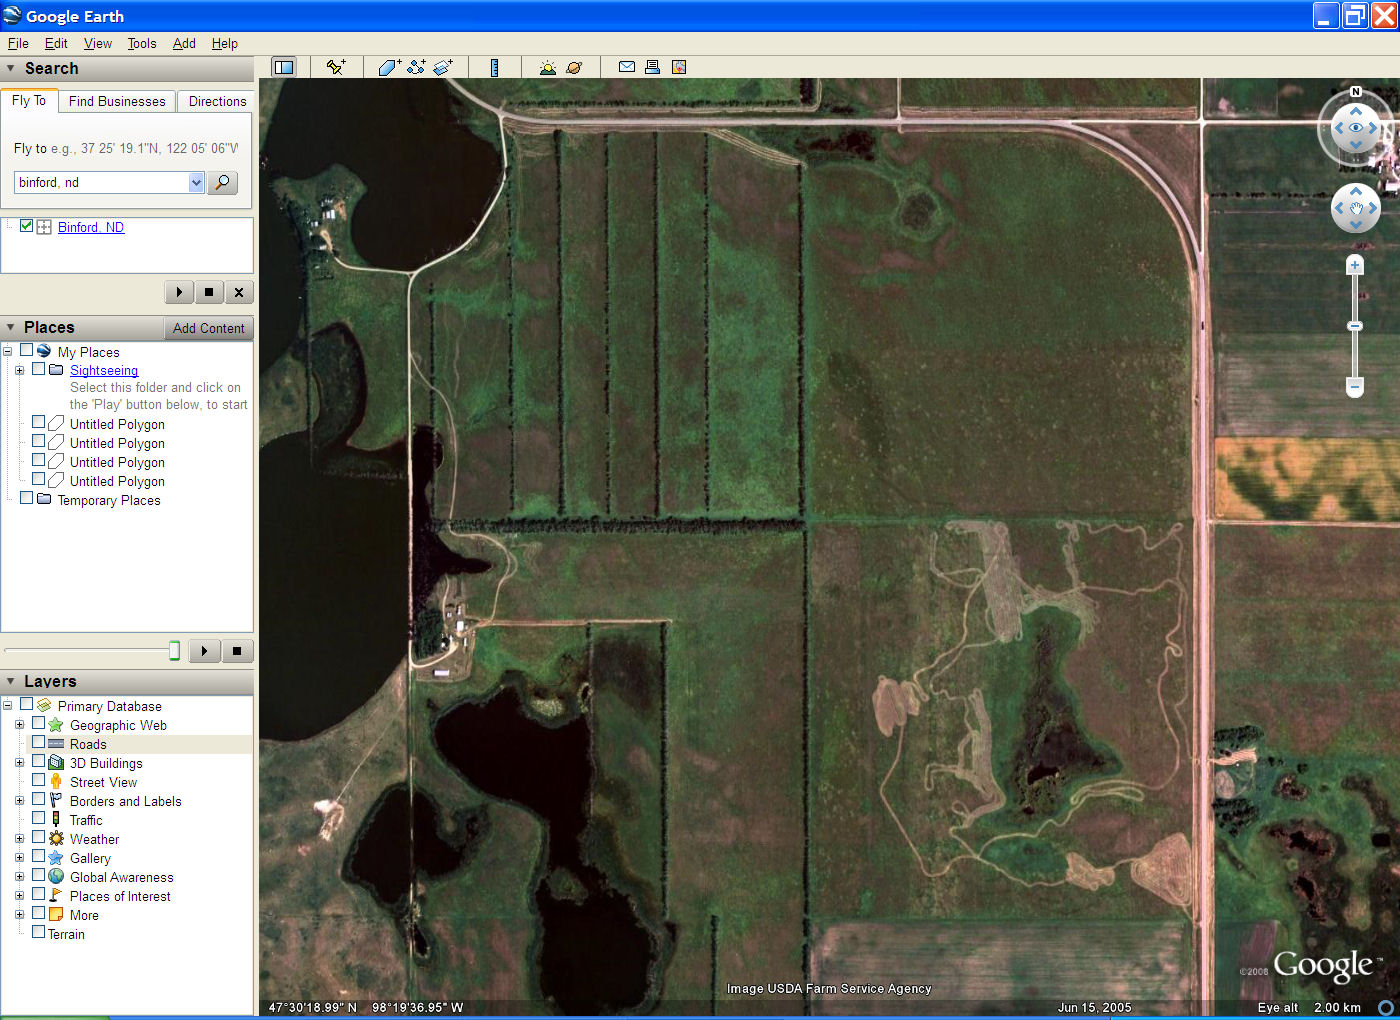1400x1020 pixels.
Task: Turn on the Street View layer
Action: tap(39, 780)
